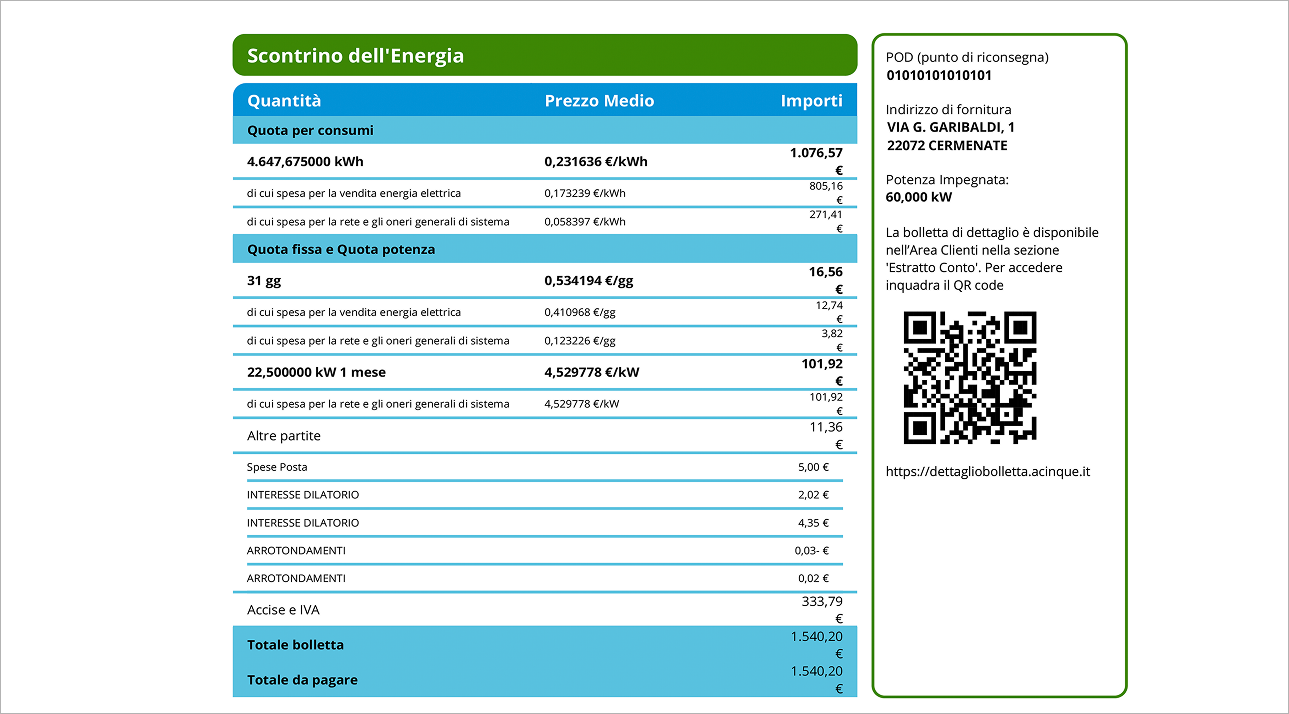Select the Accise e IVA row
This screenshot has width=1289, height=714.
tap(545, 609)
